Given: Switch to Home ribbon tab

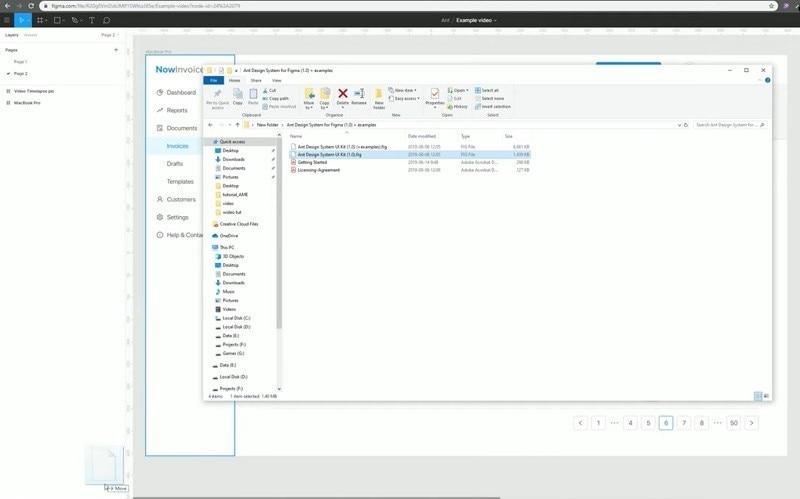Looking at the screenshot, I should (x=234, y=80).
